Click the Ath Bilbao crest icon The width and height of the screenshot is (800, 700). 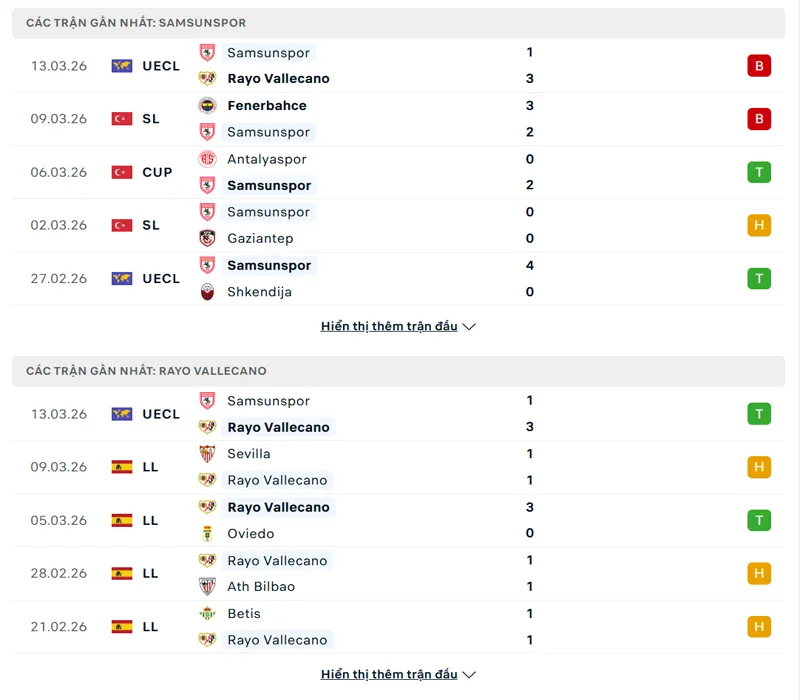tap(207, 587)
